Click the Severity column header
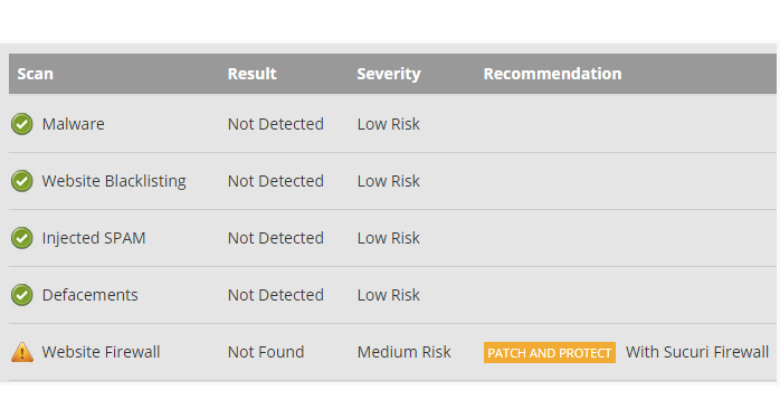This screenshot has height=400, width=780. tap(388, 74)
